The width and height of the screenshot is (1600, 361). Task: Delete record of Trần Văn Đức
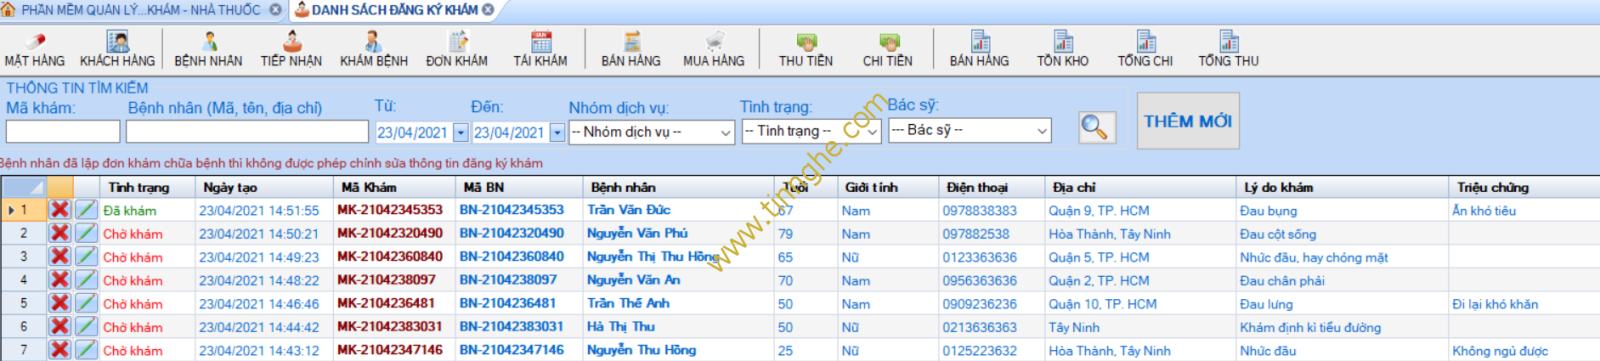(x=60, y=210)
